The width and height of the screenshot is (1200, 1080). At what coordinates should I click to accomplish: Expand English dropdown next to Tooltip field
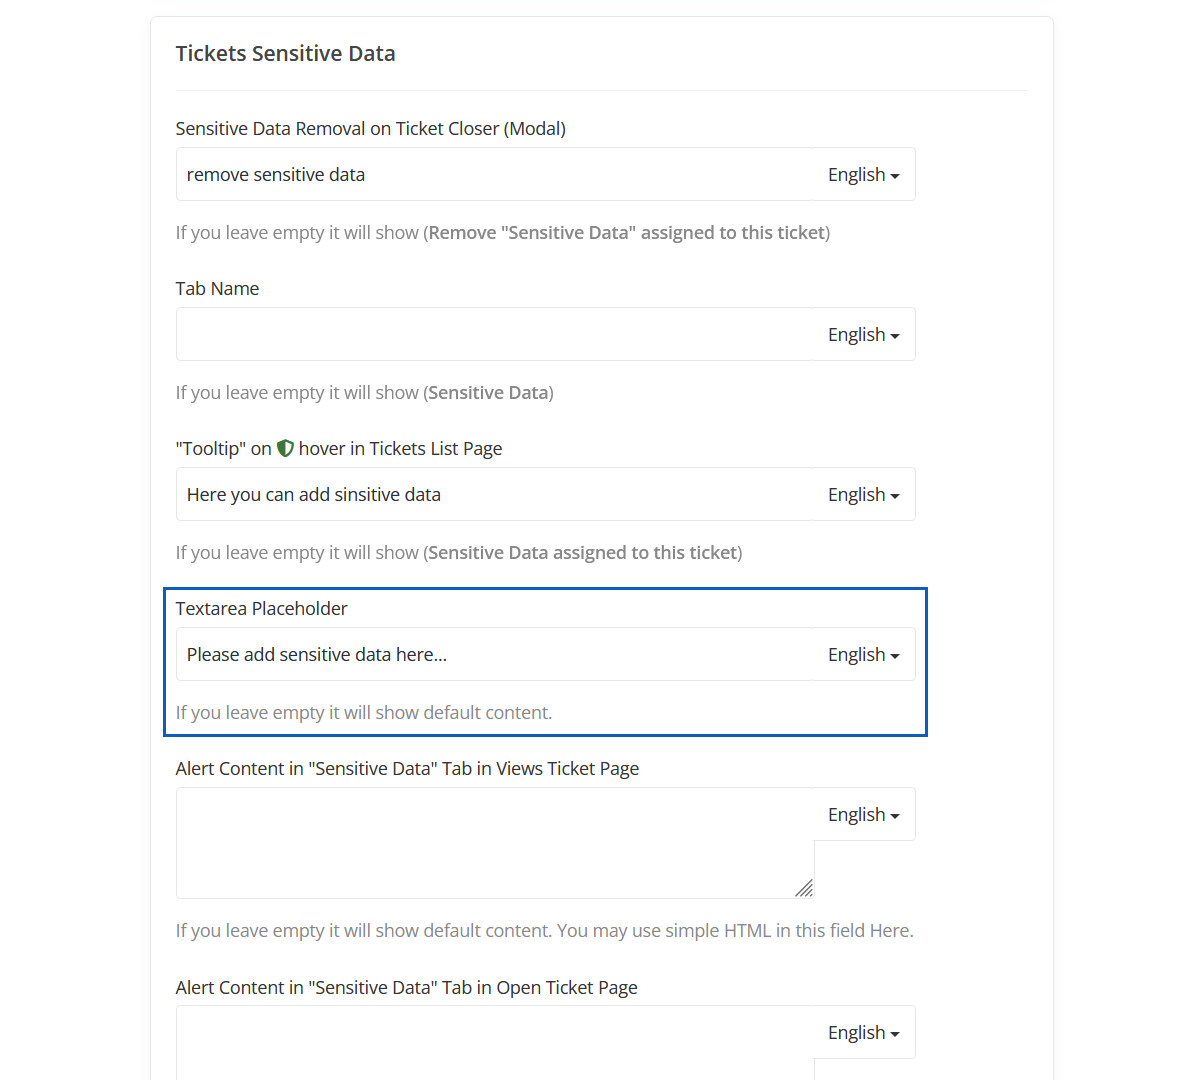pyautogui.click(x=864, y=495)
